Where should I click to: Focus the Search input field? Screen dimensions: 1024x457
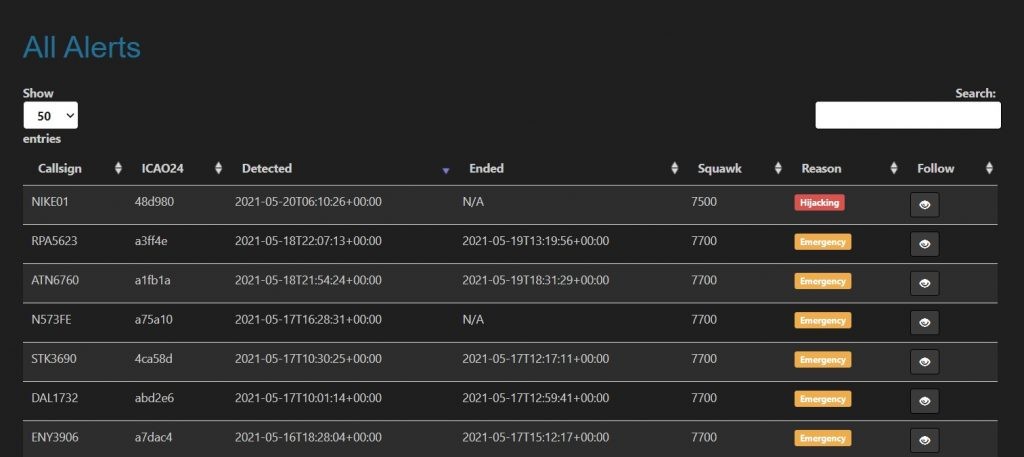click(908, 116)
